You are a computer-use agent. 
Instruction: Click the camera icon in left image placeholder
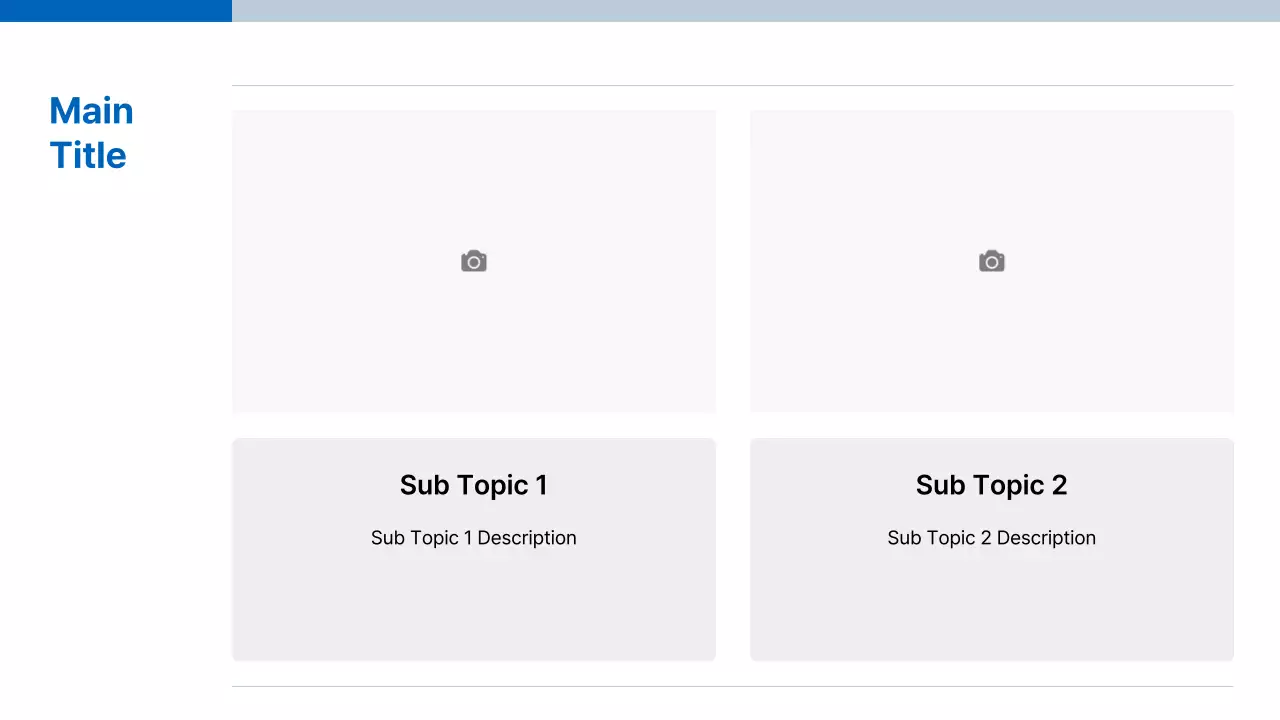tap(474, 262)
